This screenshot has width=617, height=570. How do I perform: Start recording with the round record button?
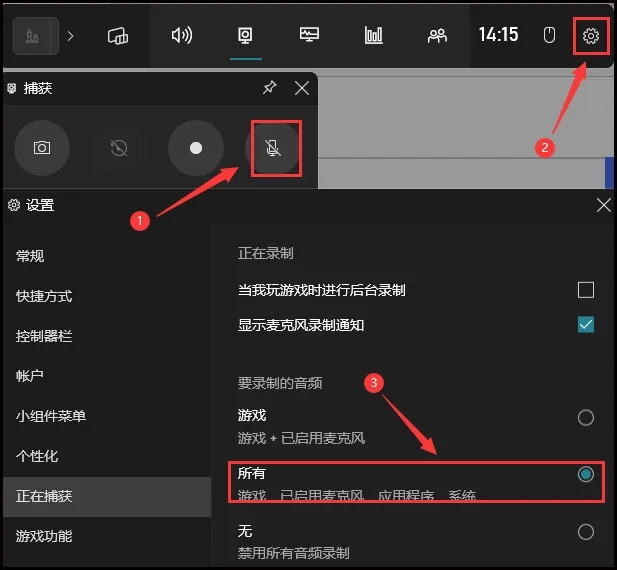196,148
